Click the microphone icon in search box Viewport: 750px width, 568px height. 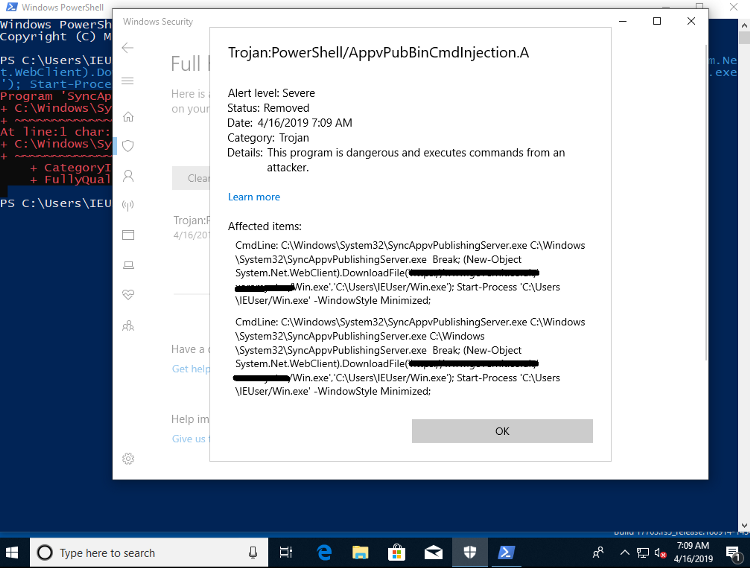coord(253,553)
